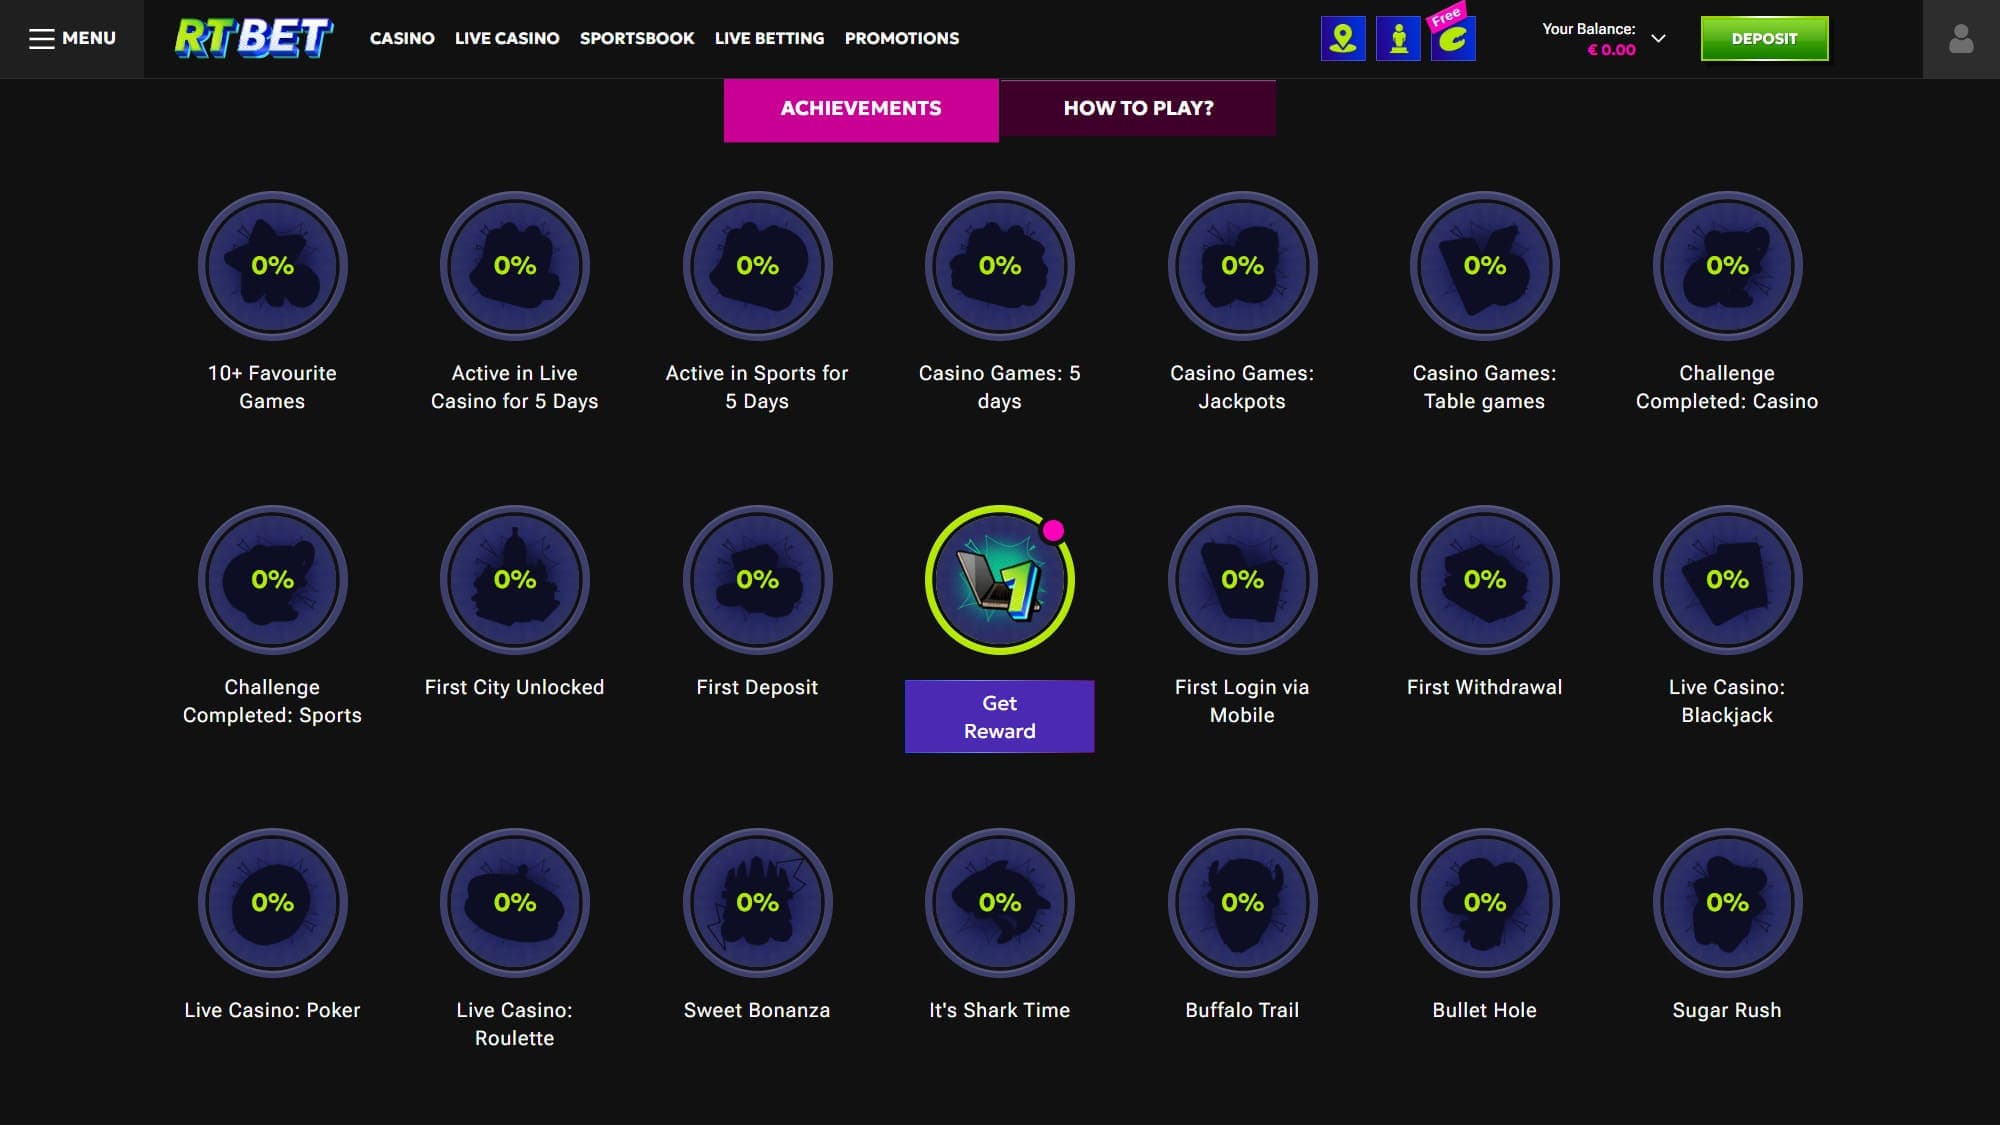Go to CASINO section

point(402,38)
